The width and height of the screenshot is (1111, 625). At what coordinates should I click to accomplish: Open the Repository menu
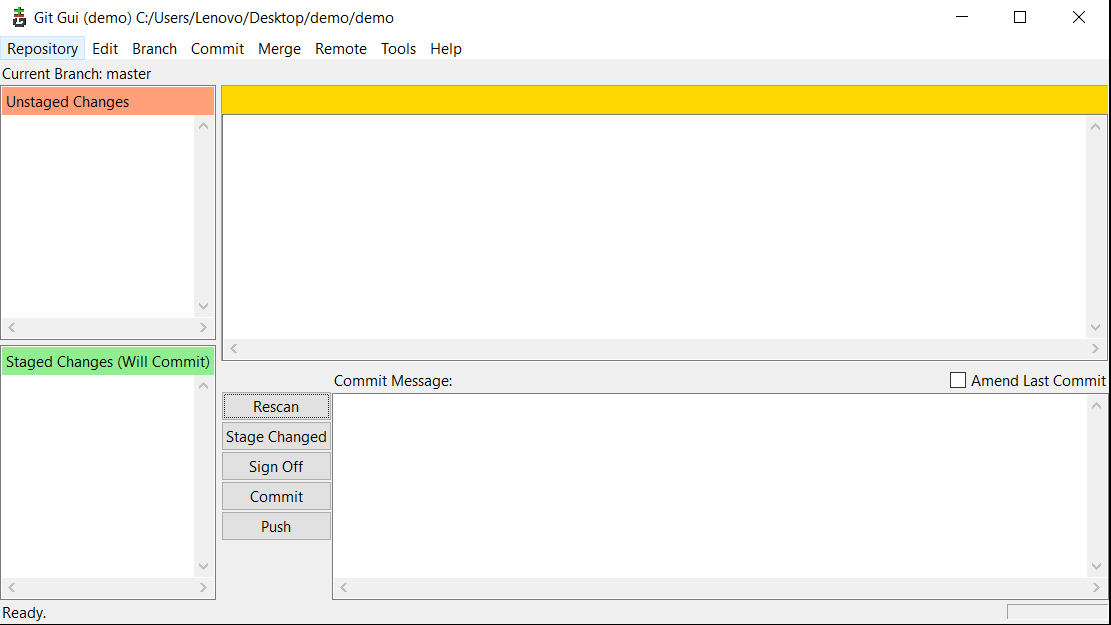tap(42, 48)
